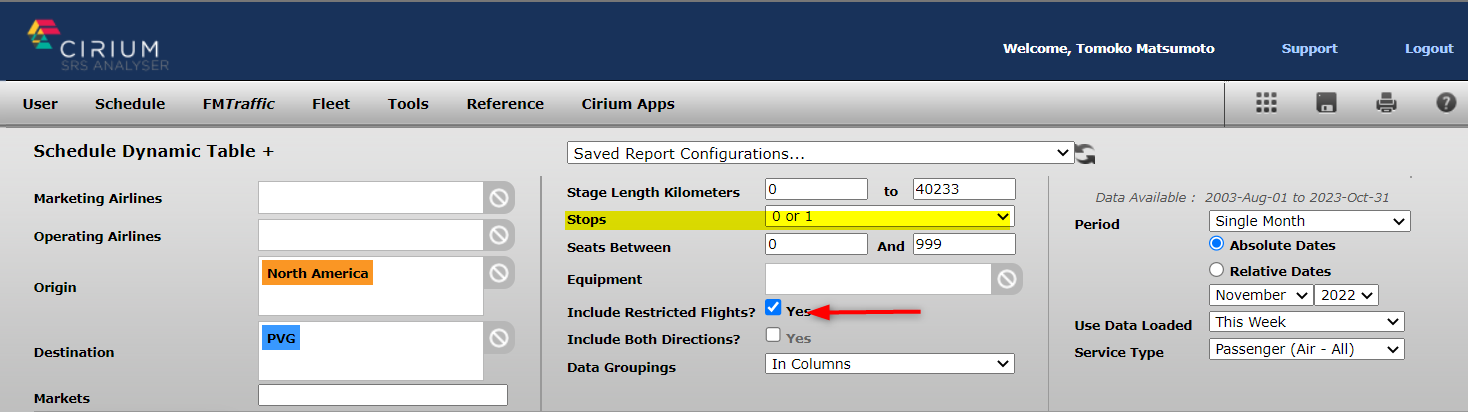
Task: Select the Relative Dates radio button
Action: [1217, 270]
